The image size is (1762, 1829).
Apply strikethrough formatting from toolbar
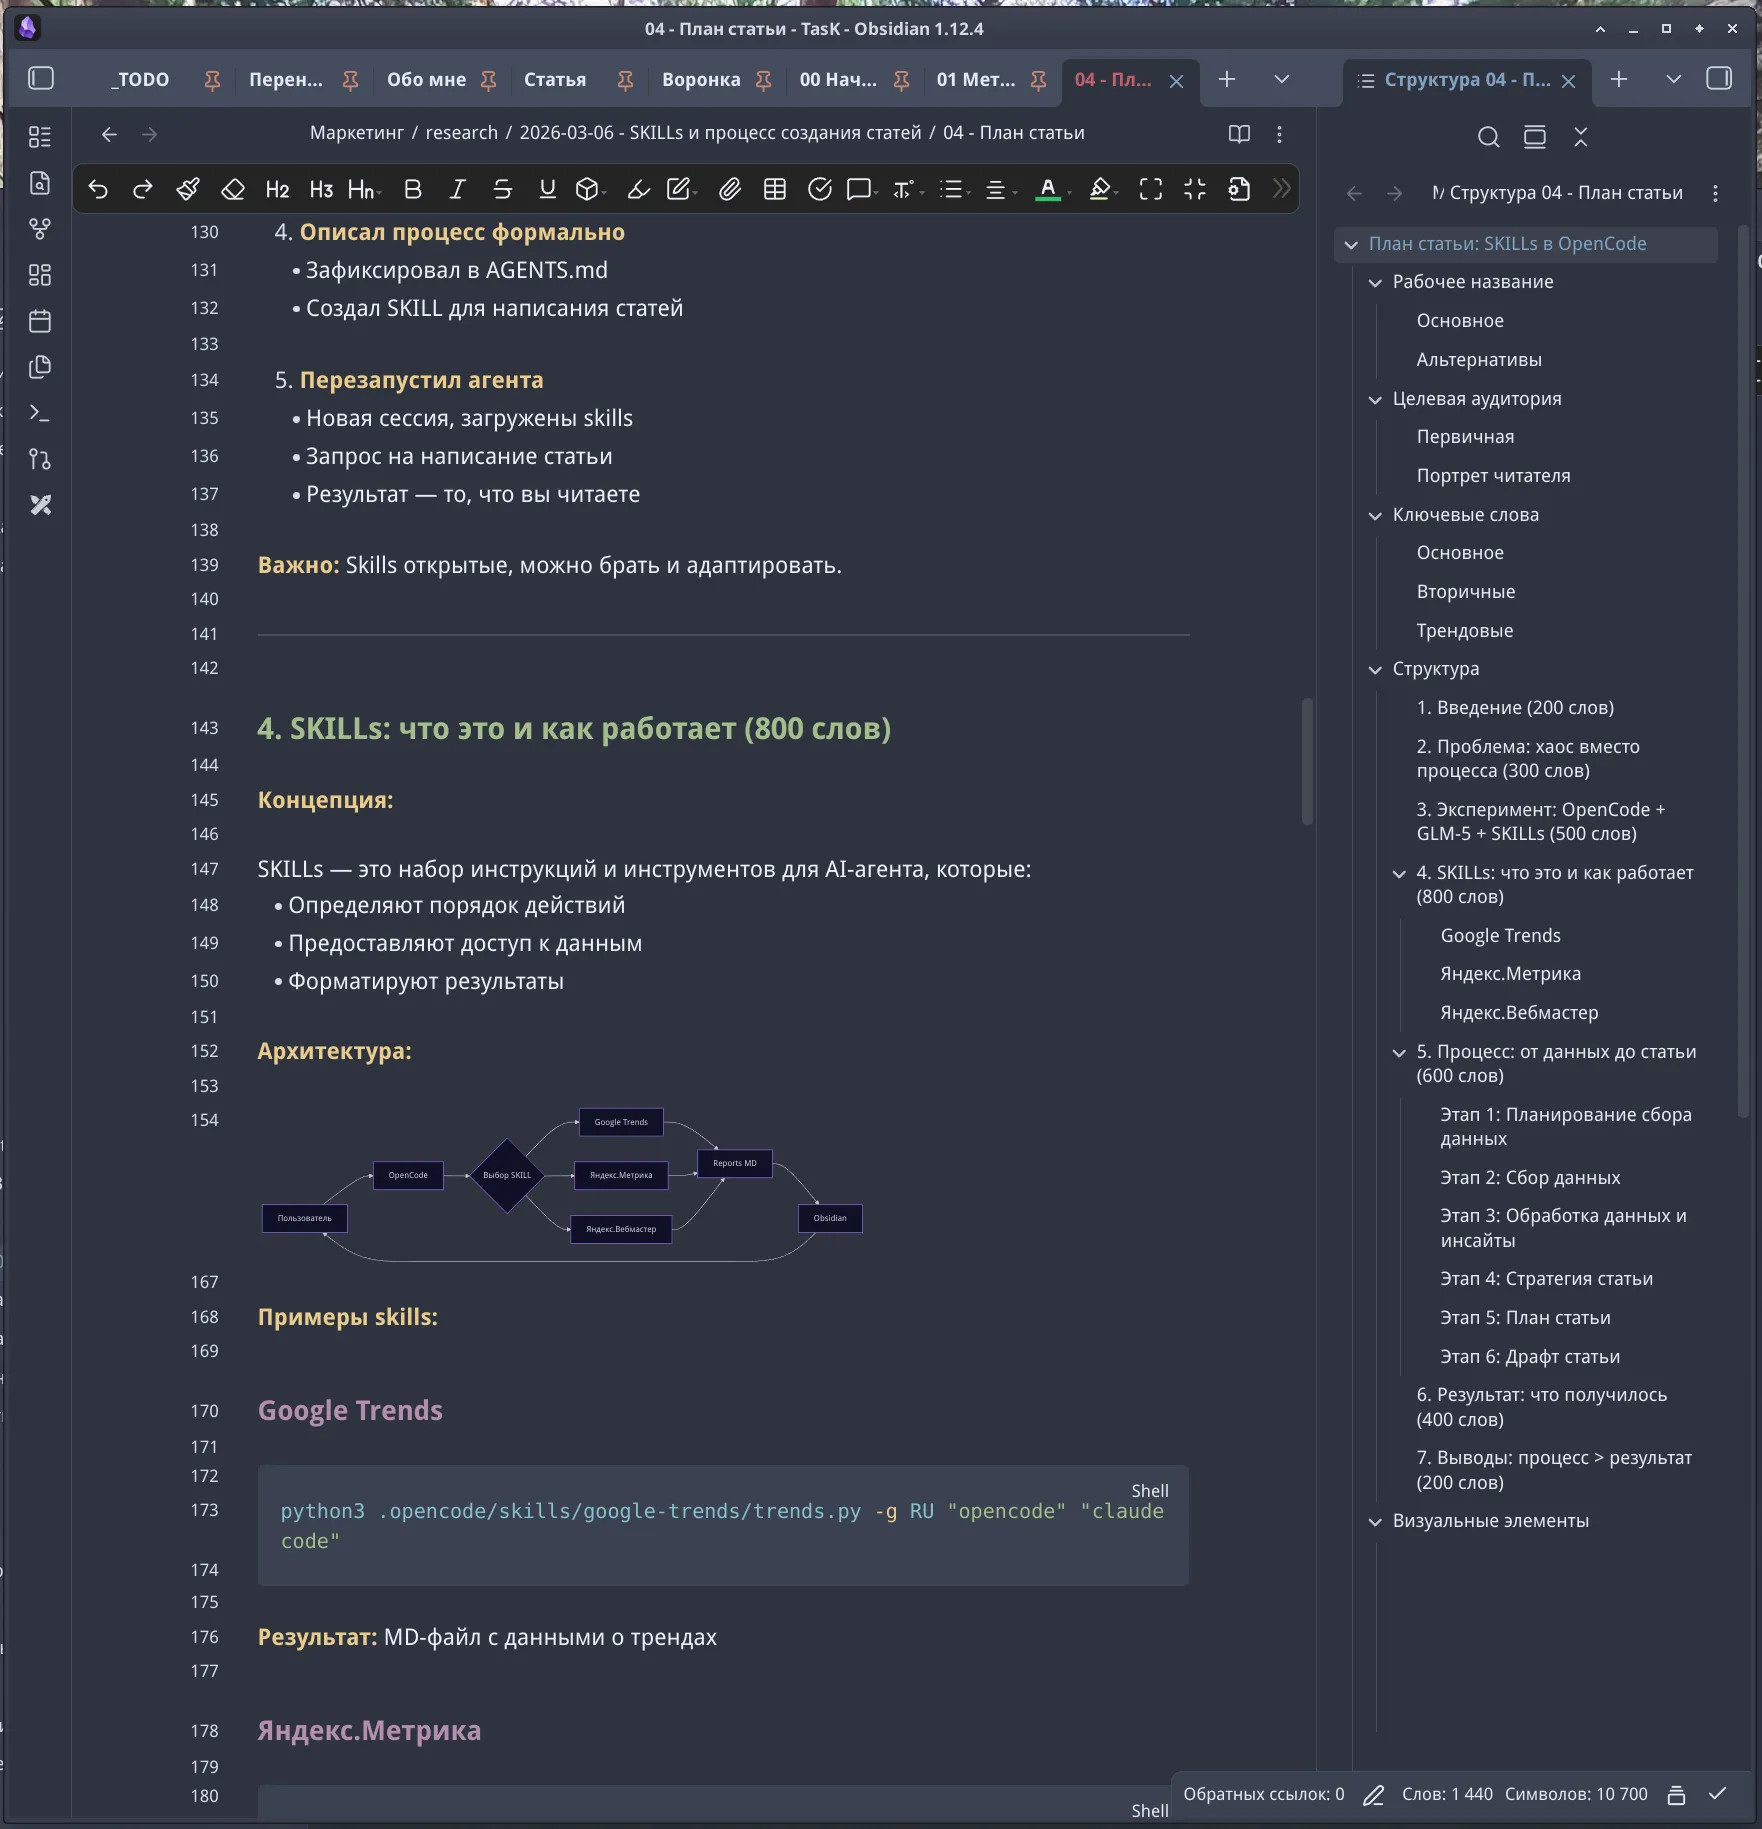(502, 189)
